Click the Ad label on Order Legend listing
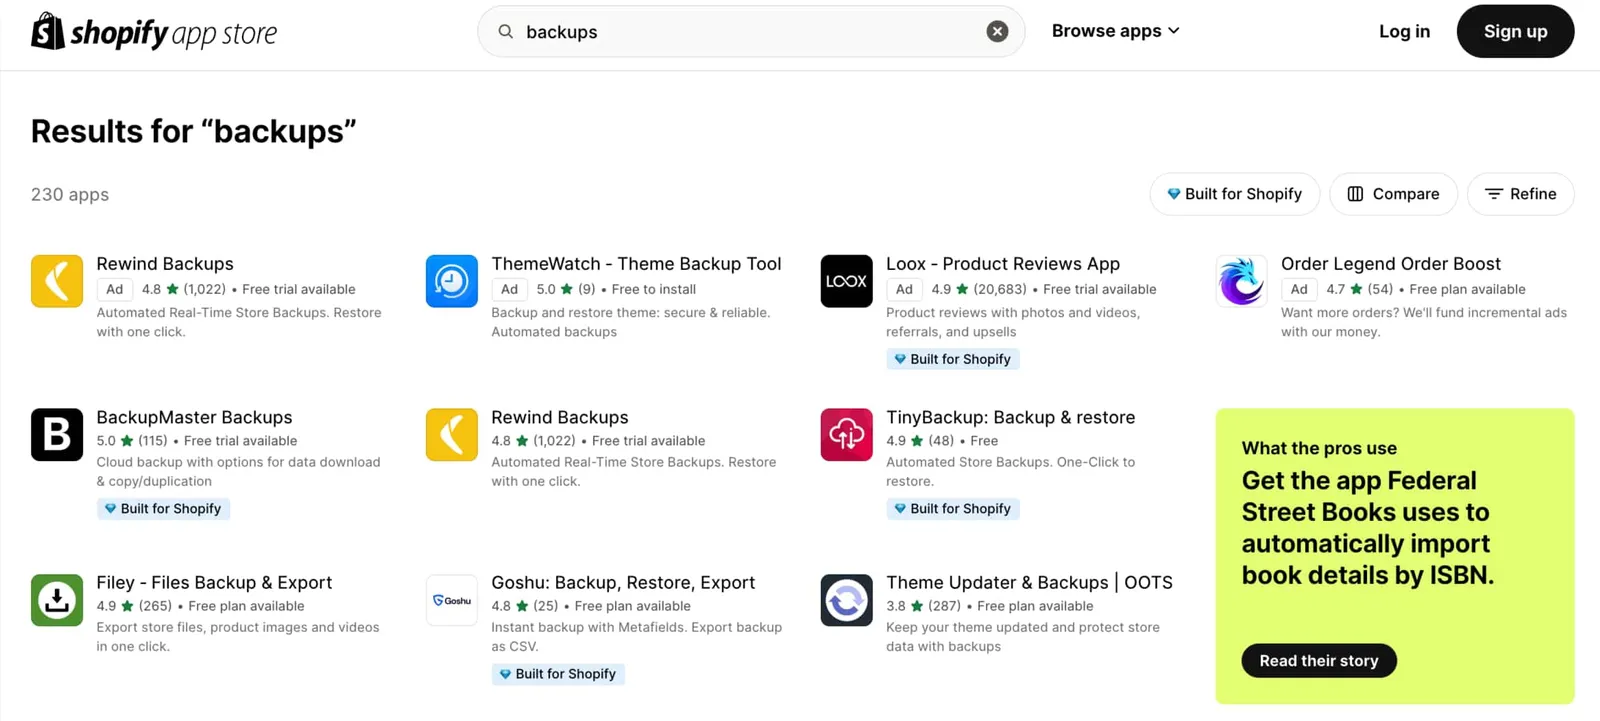Image resolution: width=1600 pixels, height=721 pixels. click(x=1299, y=289)
